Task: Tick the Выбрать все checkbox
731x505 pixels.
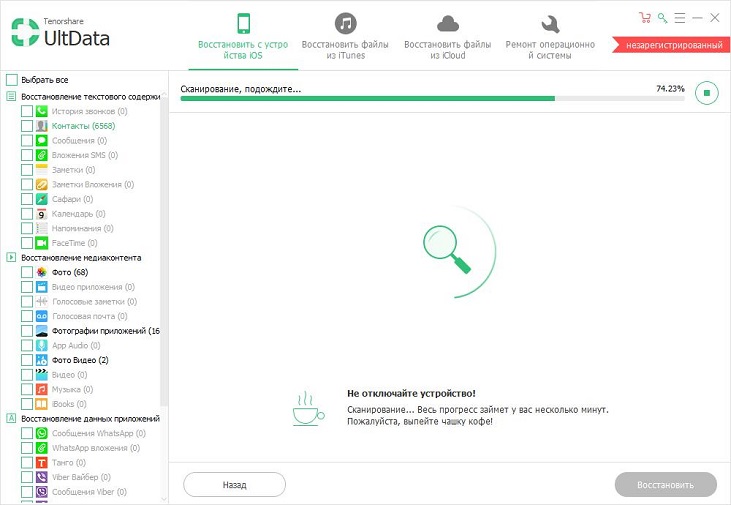Action: [x=12, y=80]
